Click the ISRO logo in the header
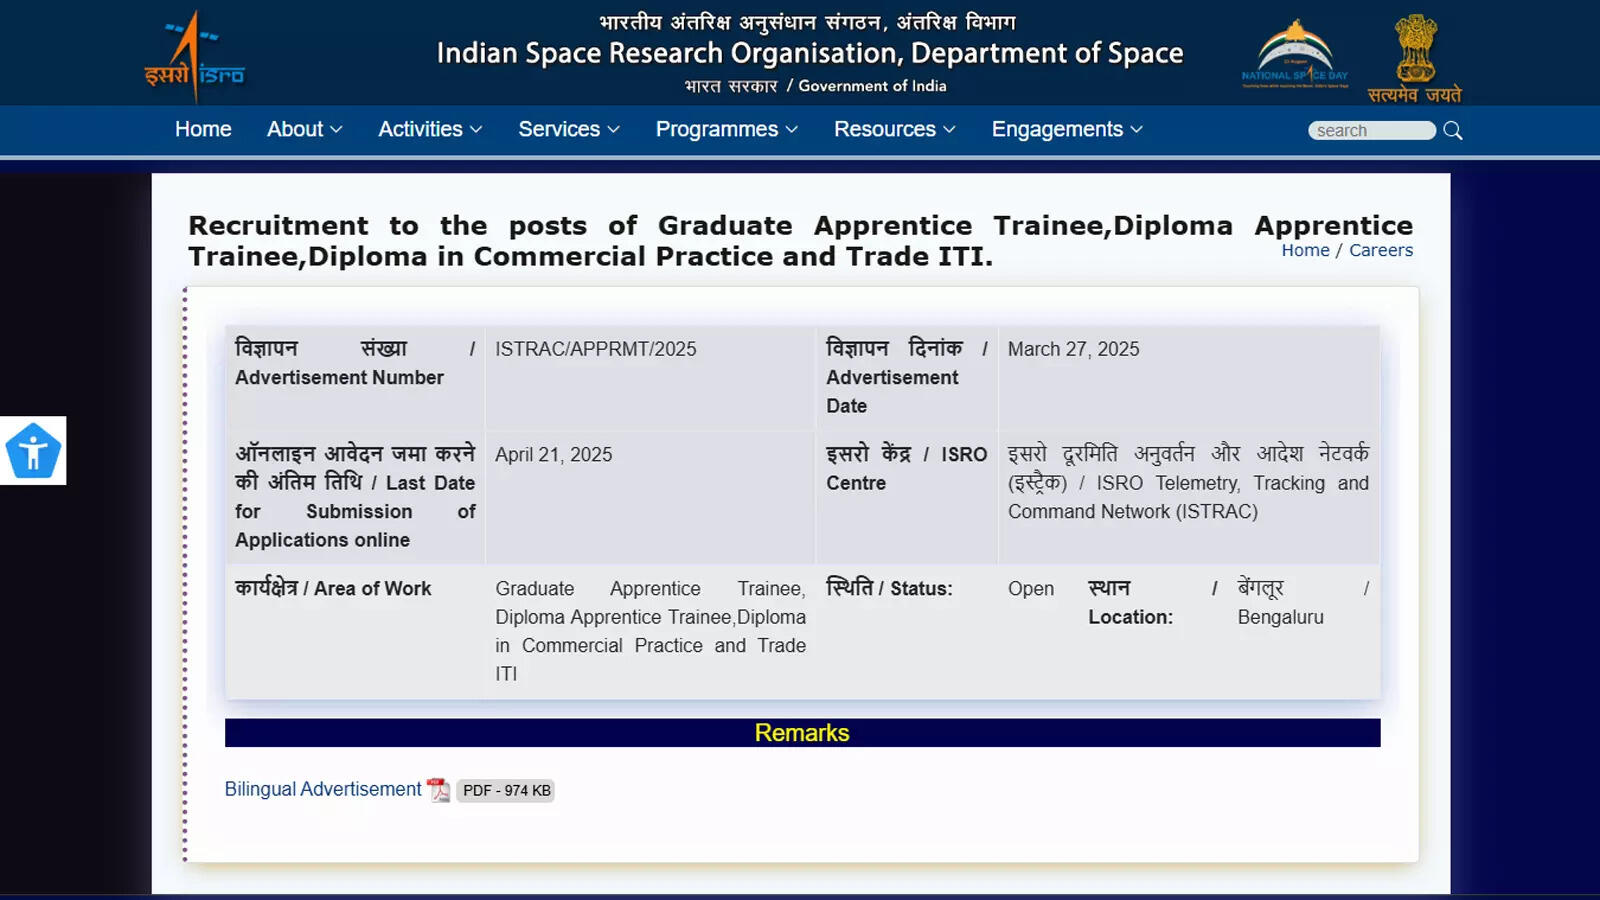 tap(195, 55)
